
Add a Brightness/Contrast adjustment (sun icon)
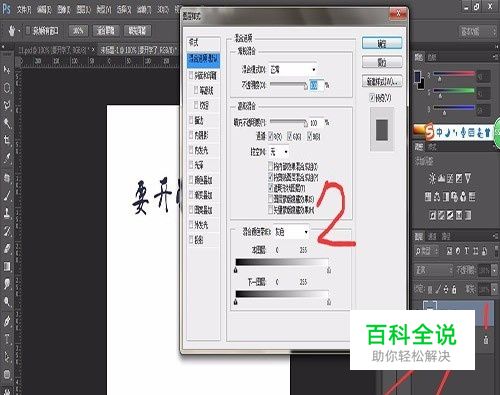432,178
